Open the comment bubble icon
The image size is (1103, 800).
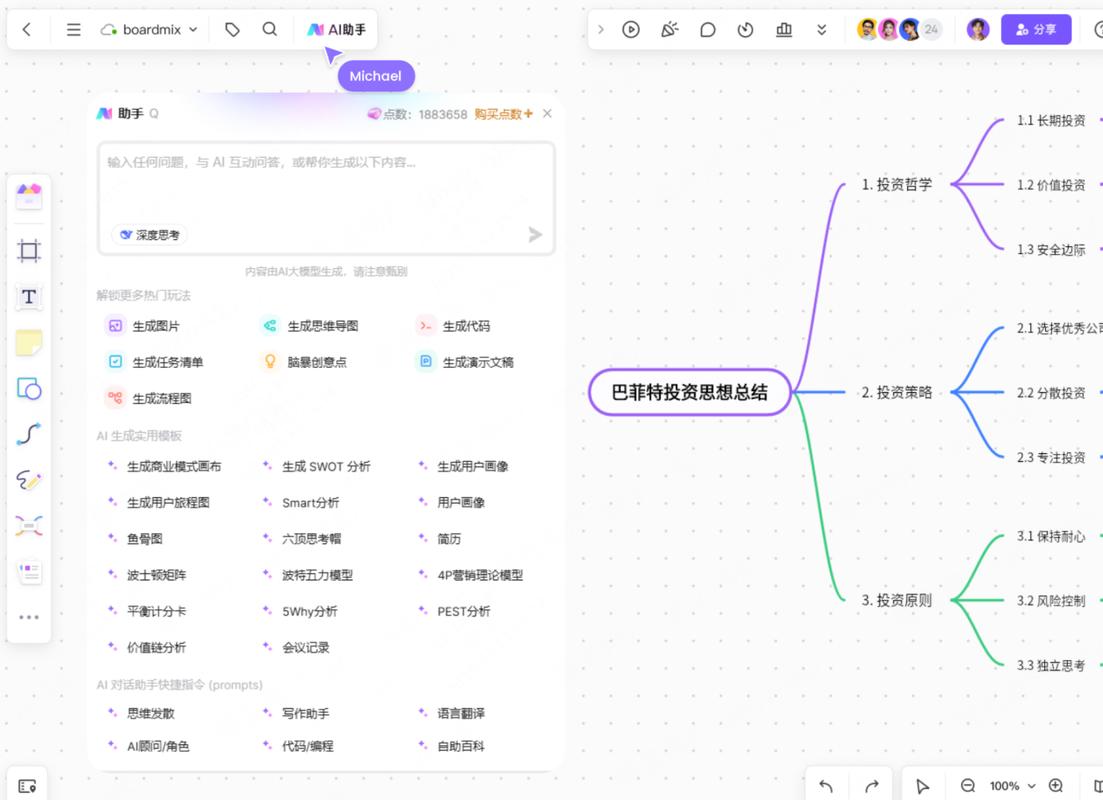(x=708, y=30)
